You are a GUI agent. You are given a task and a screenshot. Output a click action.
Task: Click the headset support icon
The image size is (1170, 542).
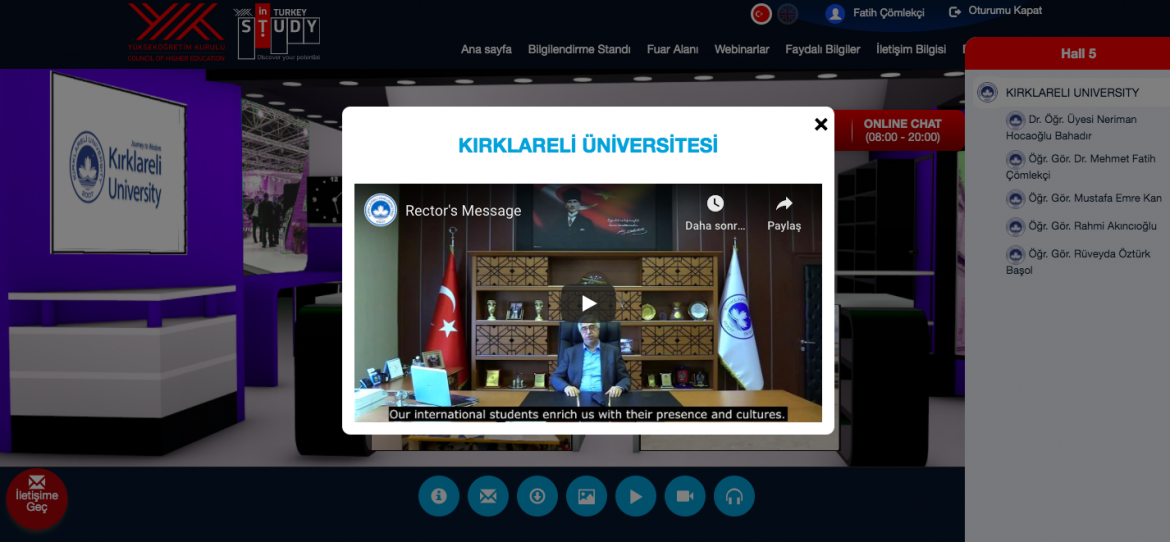[734, 496]
